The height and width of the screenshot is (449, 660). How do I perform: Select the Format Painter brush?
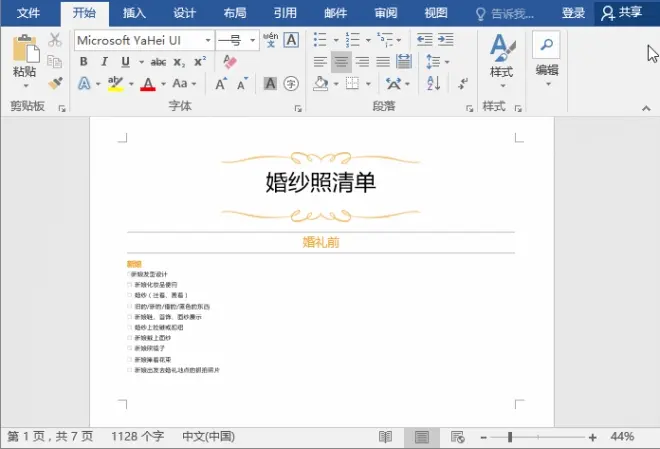[55, 83]
